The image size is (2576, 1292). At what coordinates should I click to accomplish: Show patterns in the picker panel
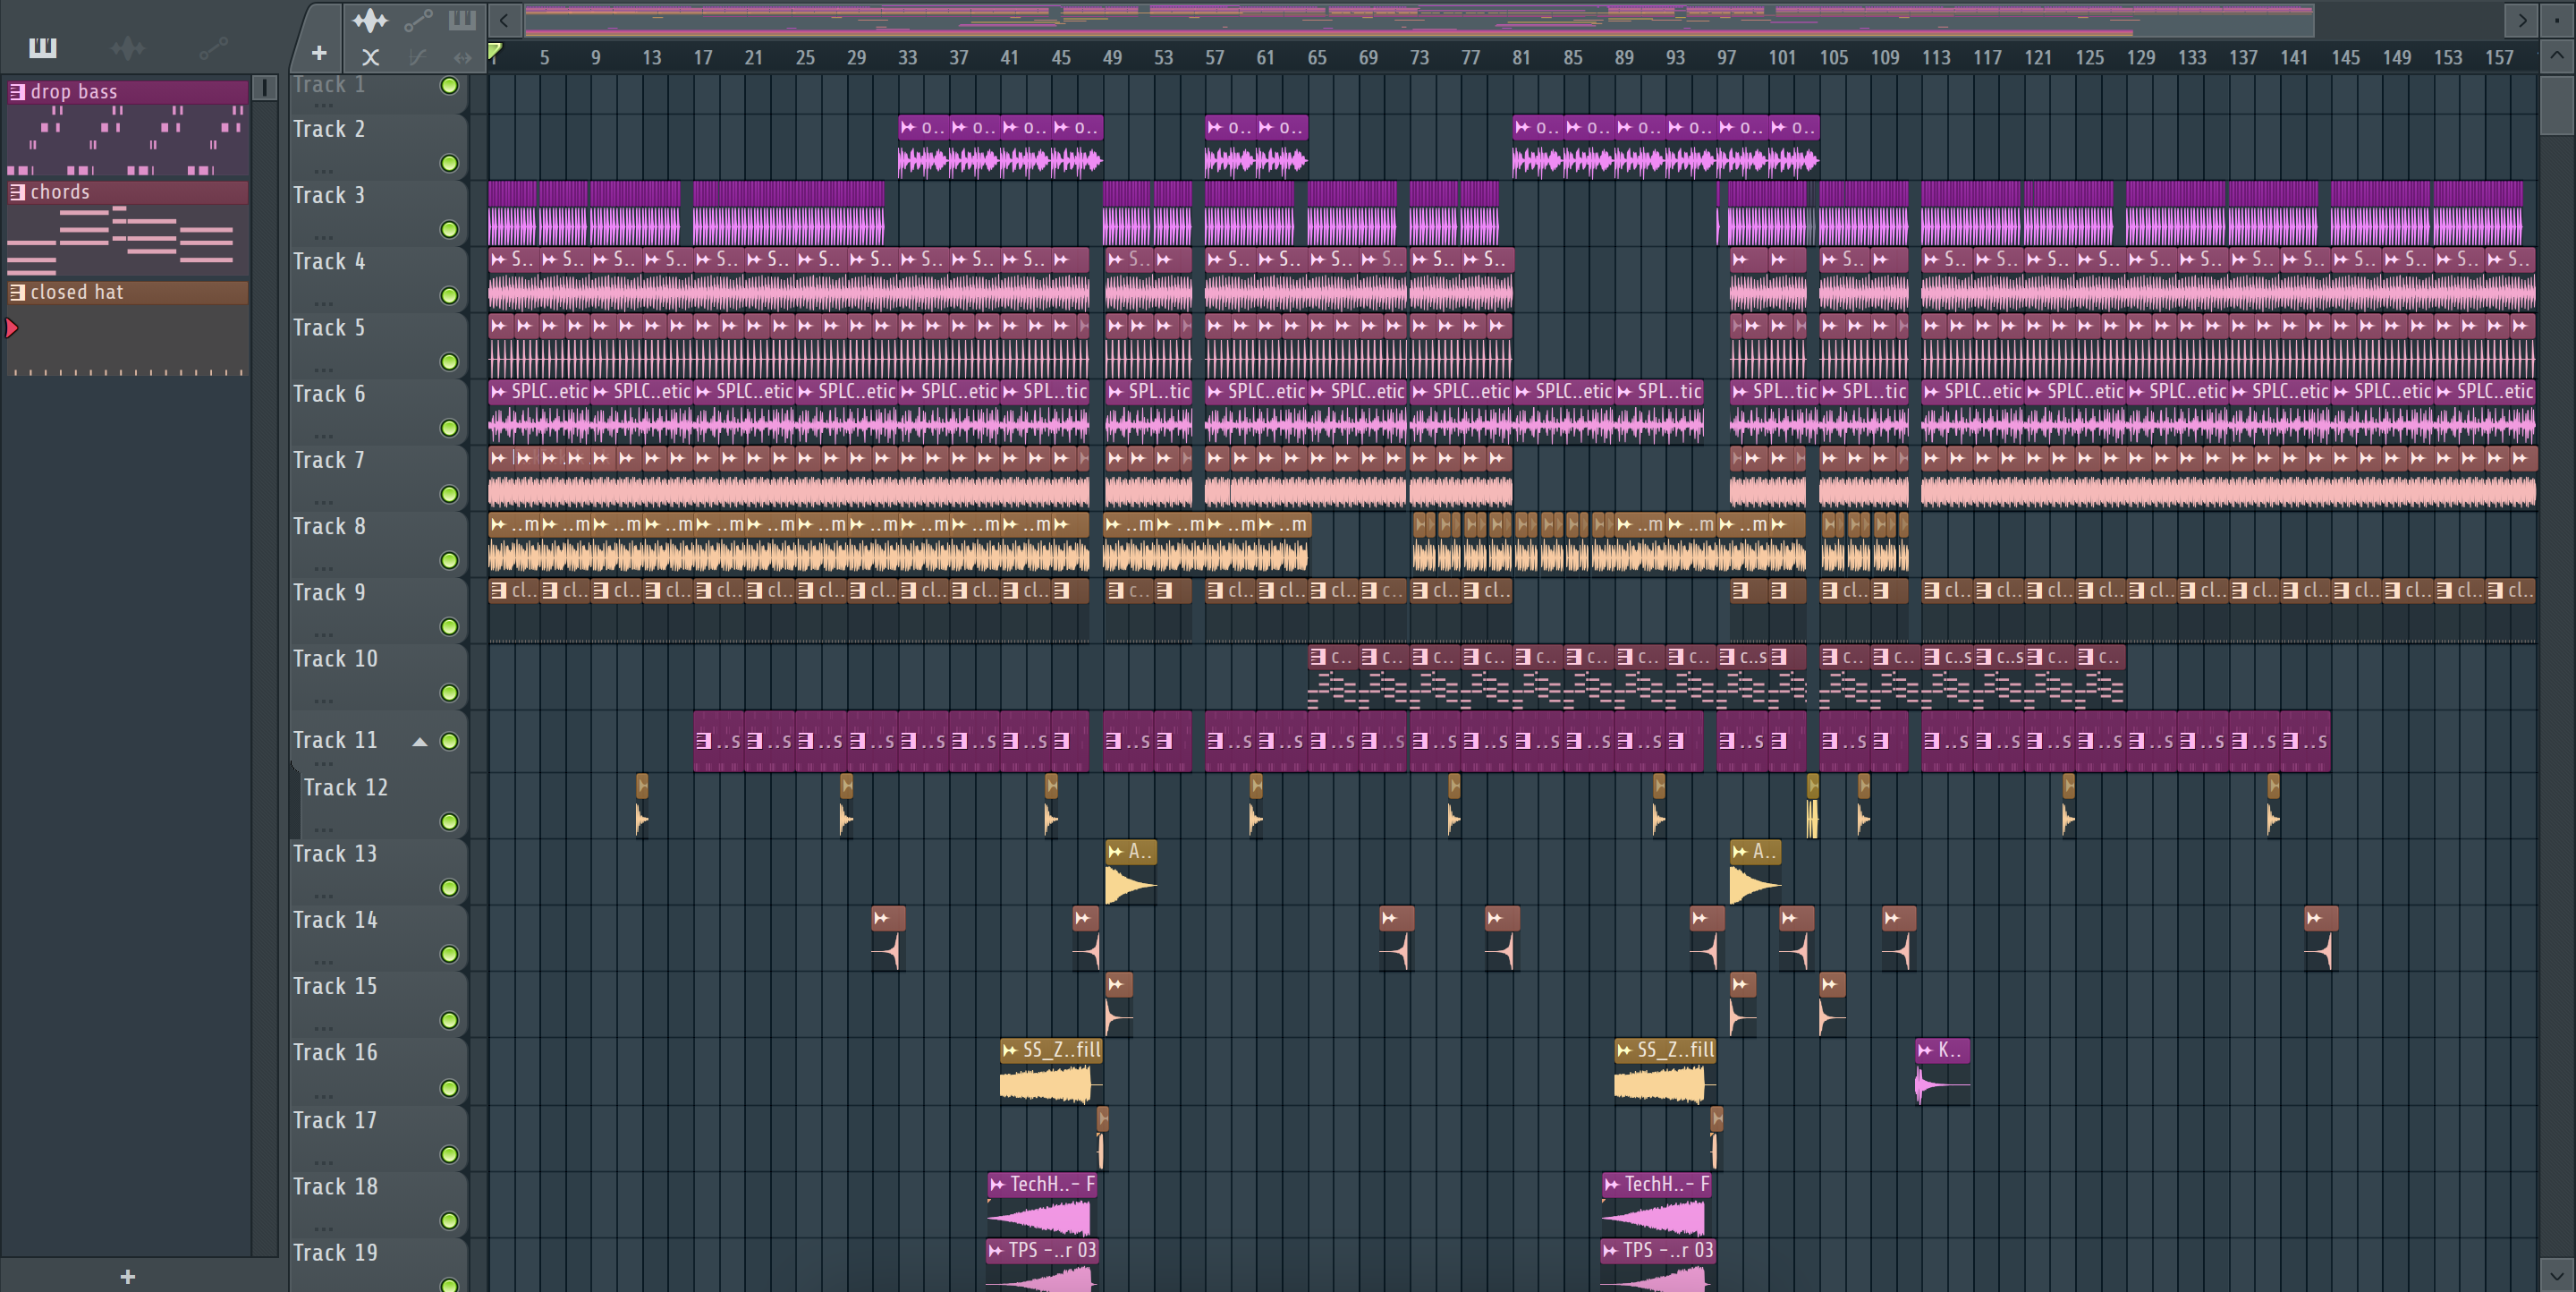tap(42, 47)
